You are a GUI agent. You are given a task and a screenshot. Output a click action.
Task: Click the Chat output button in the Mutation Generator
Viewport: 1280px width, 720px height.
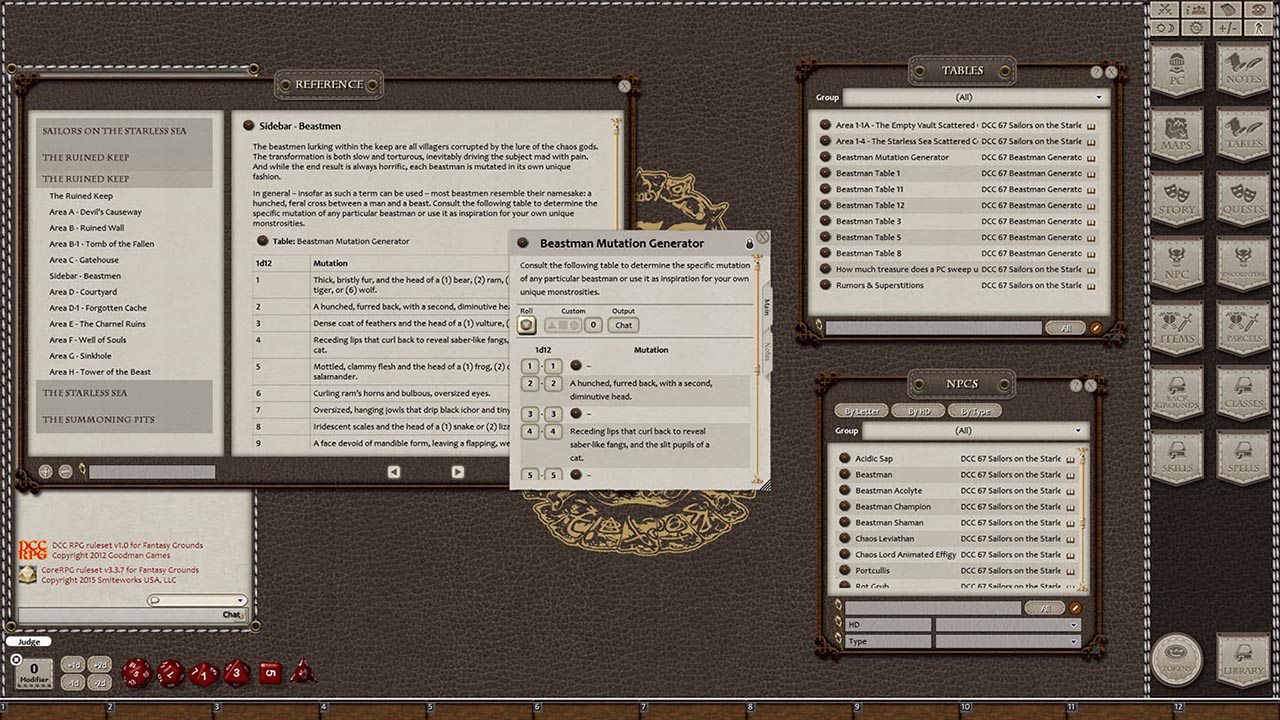click(623, 325)
